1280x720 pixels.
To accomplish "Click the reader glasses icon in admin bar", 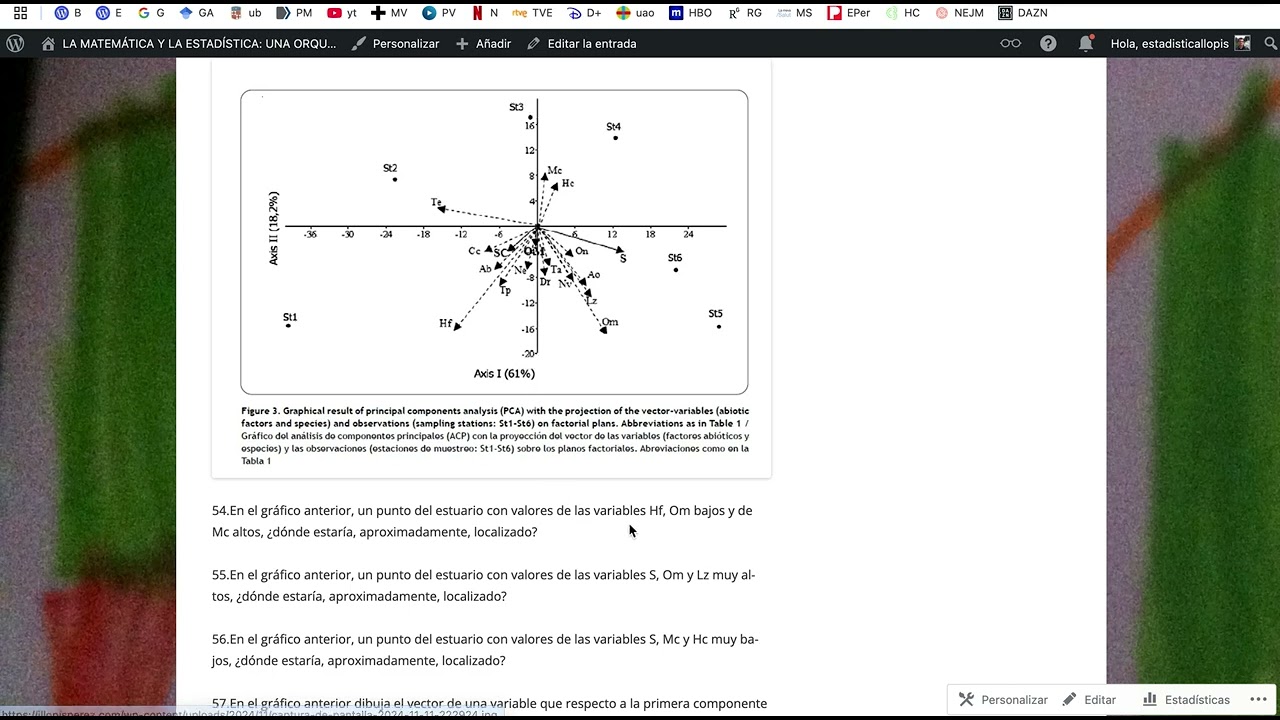I will coord(1010,43).
